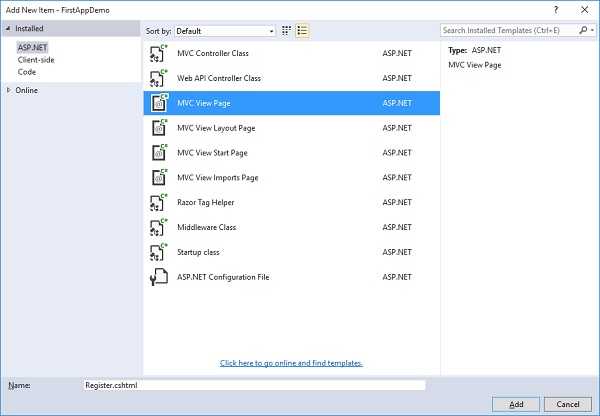The height and width of the screenshot is (416, 600).
Task: Click the ASP.NET Configuration File wrench icon
Action: tap(158, 277)
